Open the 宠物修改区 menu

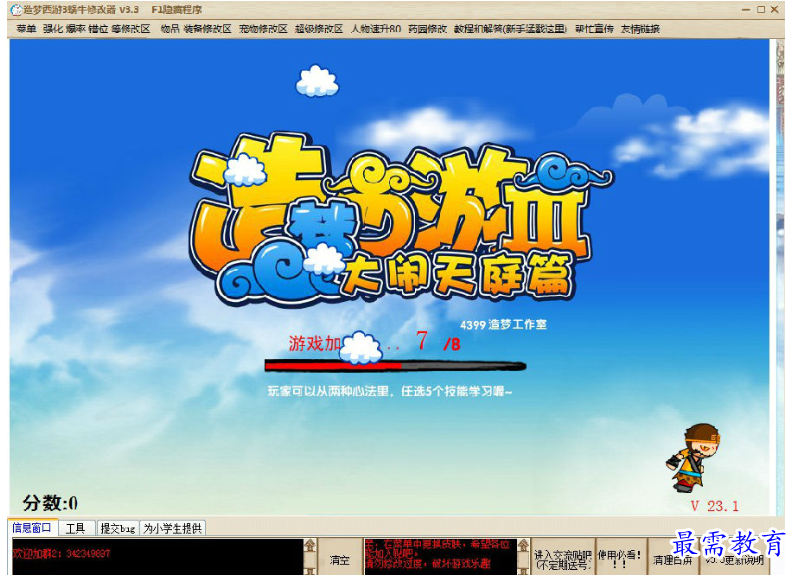click(263, 29)
